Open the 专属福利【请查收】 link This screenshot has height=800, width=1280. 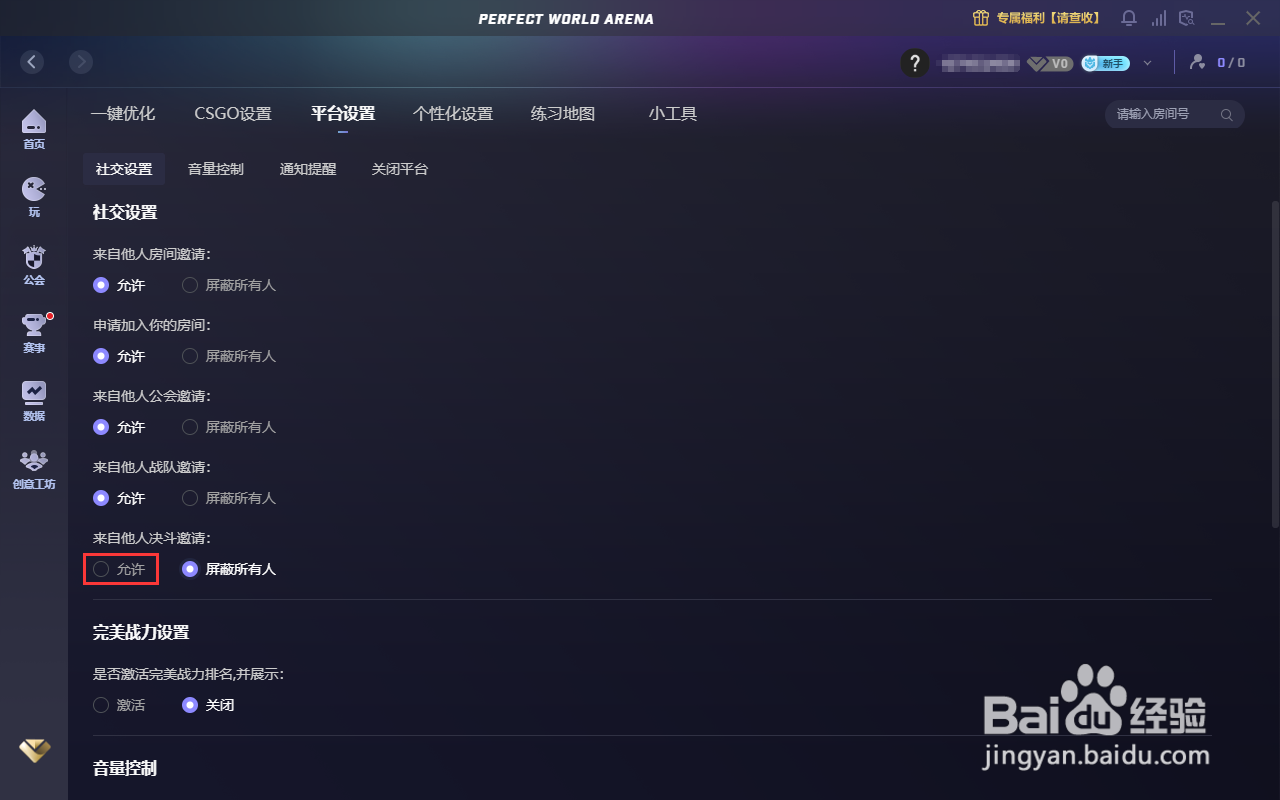click(x=1037, y=18)
